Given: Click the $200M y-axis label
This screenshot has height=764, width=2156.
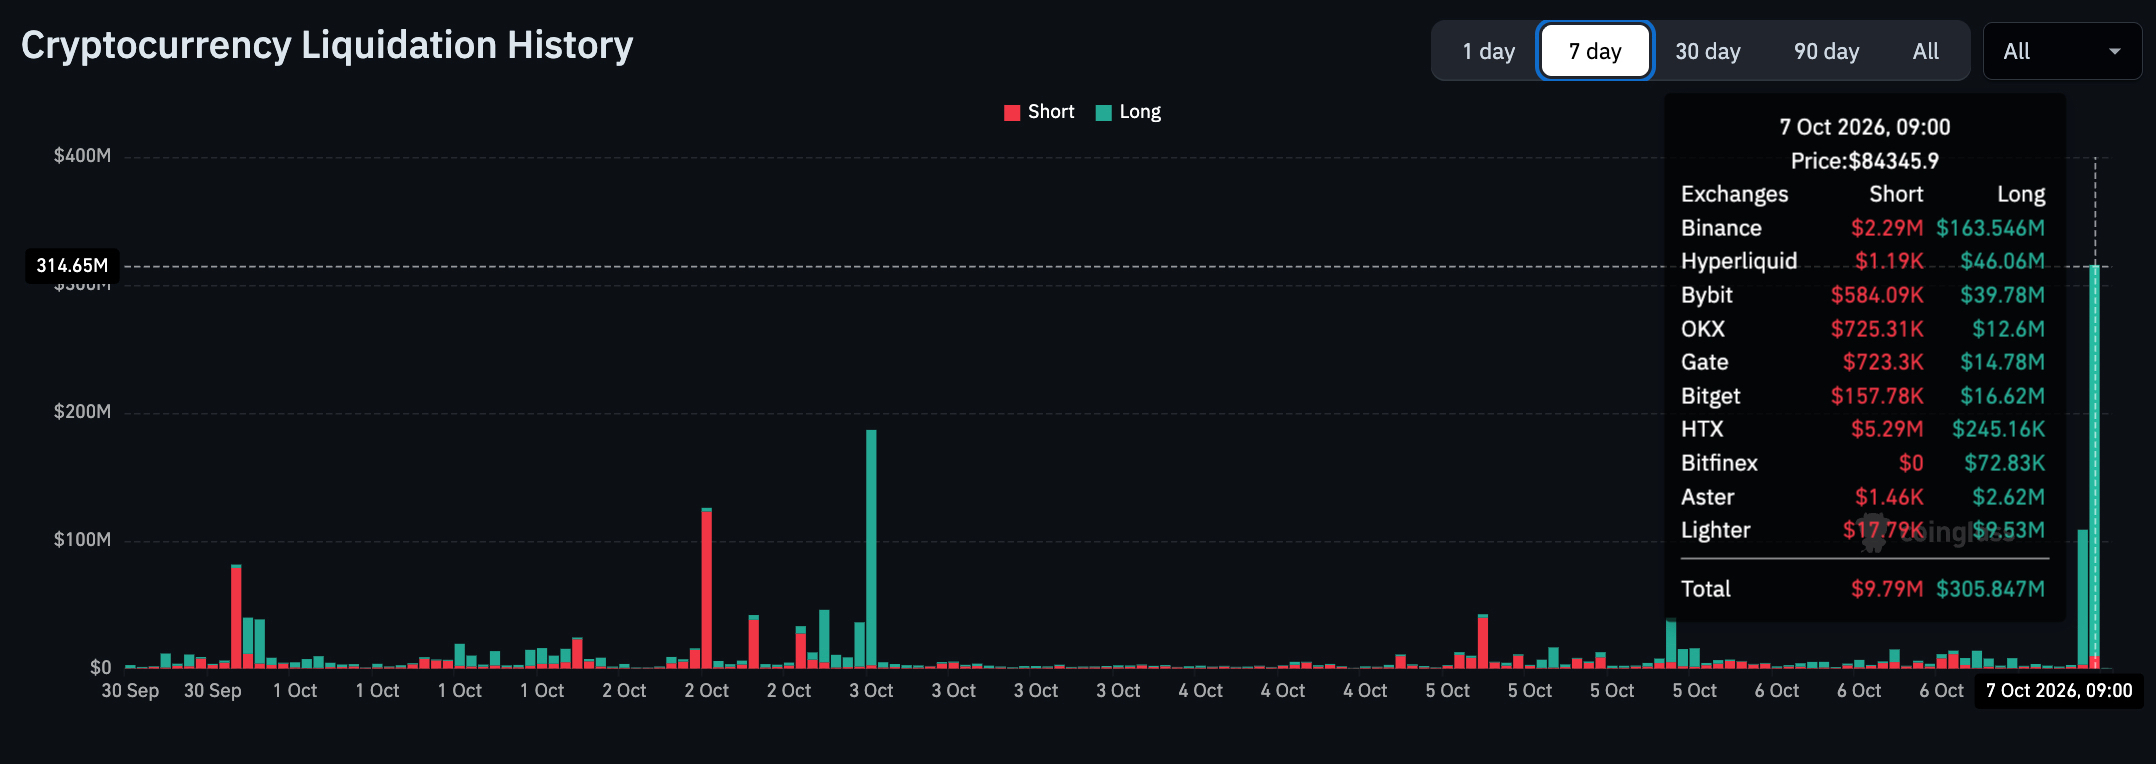Looking at the screenshot, I should (82, 411).
